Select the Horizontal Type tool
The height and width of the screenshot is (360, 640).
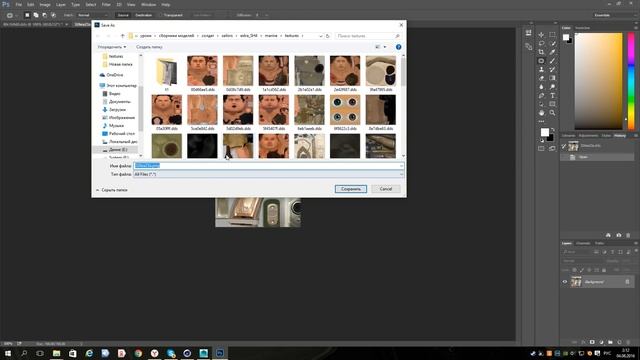[552, 96]
